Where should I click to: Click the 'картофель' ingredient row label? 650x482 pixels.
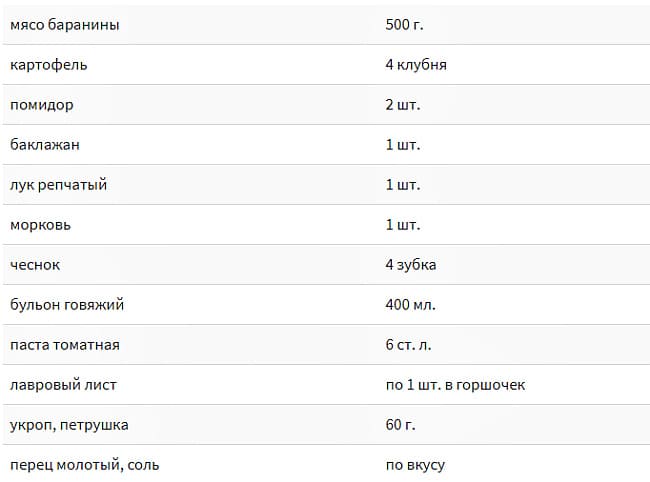pos(48,65)
